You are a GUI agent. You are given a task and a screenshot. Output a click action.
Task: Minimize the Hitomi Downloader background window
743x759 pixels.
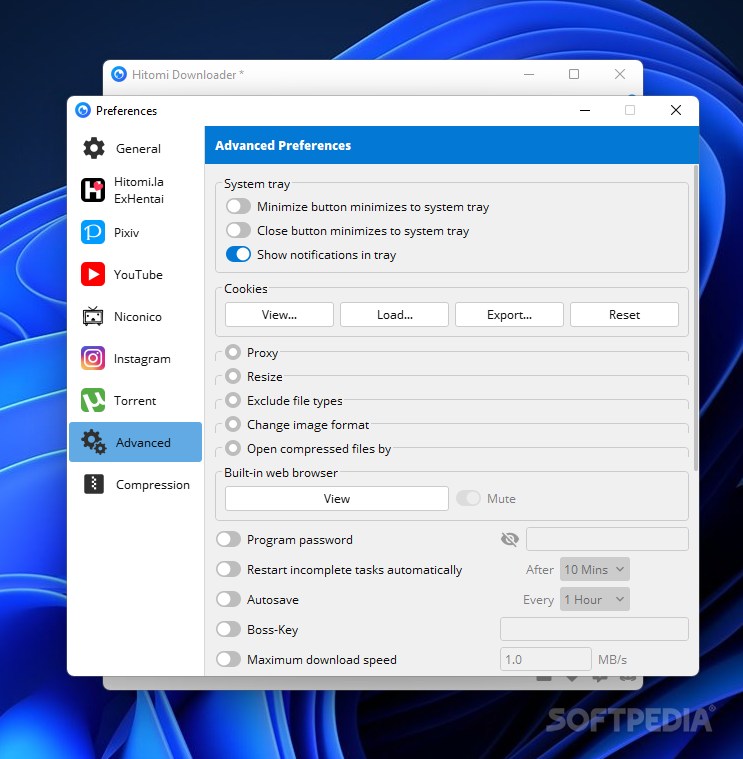(529, 74)
